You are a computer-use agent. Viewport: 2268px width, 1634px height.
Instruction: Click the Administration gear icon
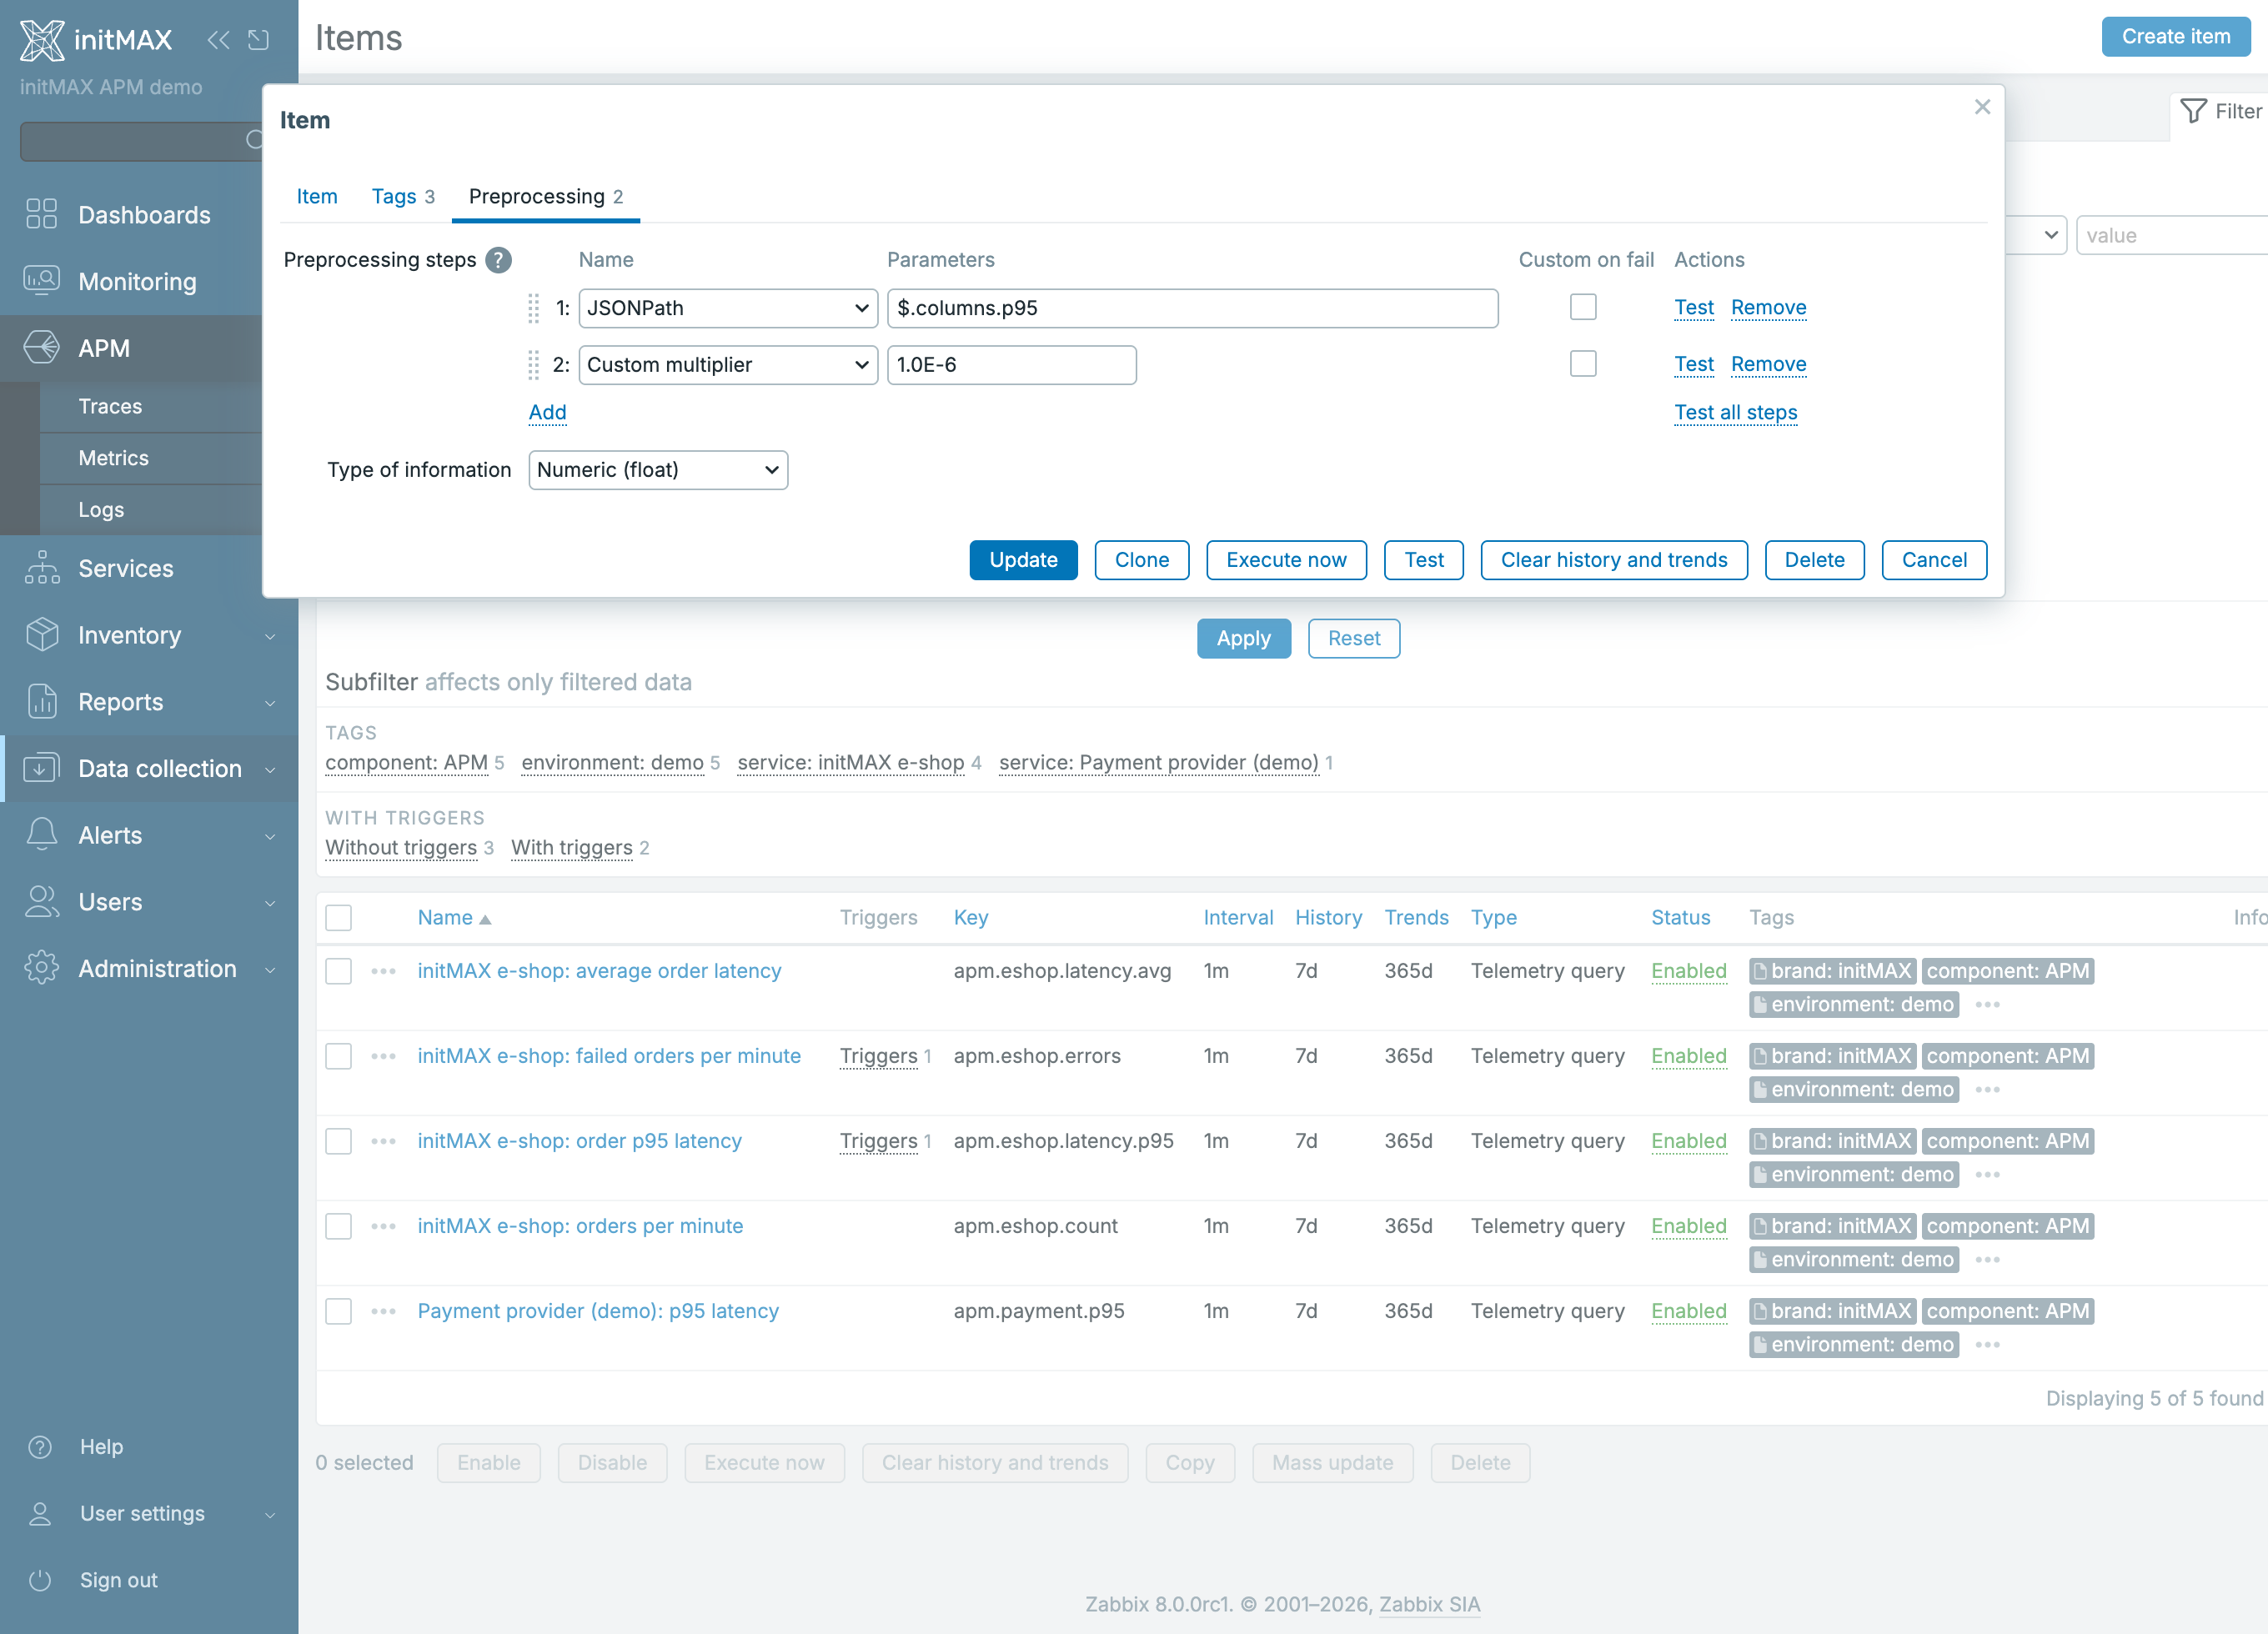pyautogui.click(x=42, y=968)
